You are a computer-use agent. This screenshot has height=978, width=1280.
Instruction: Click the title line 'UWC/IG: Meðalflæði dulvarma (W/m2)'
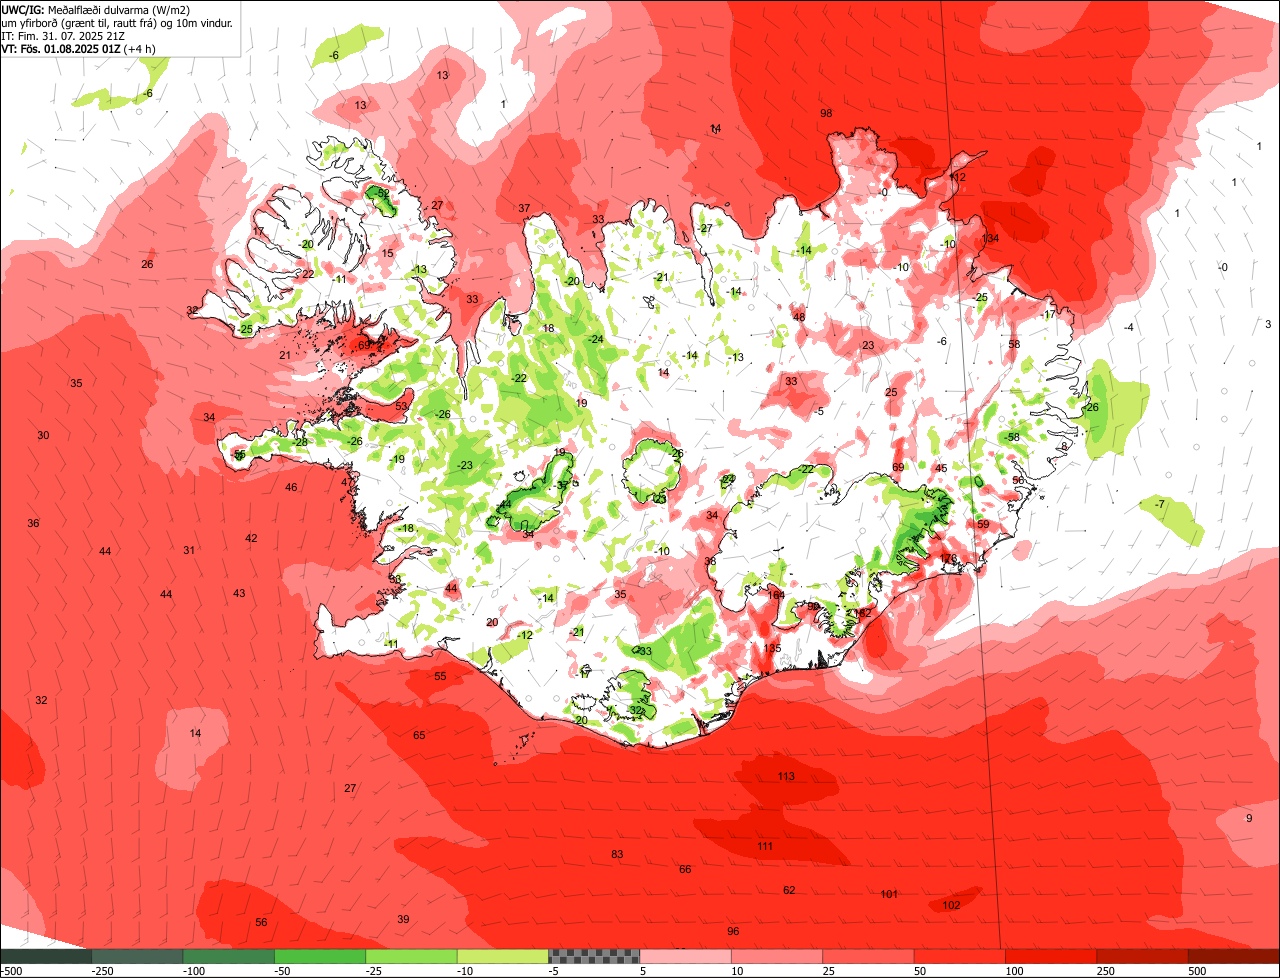pos(96,10)
